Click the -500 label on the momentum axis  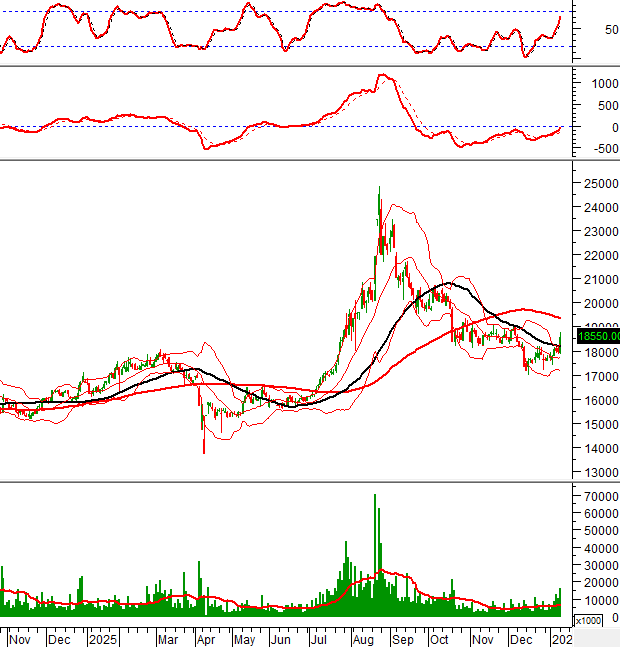click(x=594, y=149)
